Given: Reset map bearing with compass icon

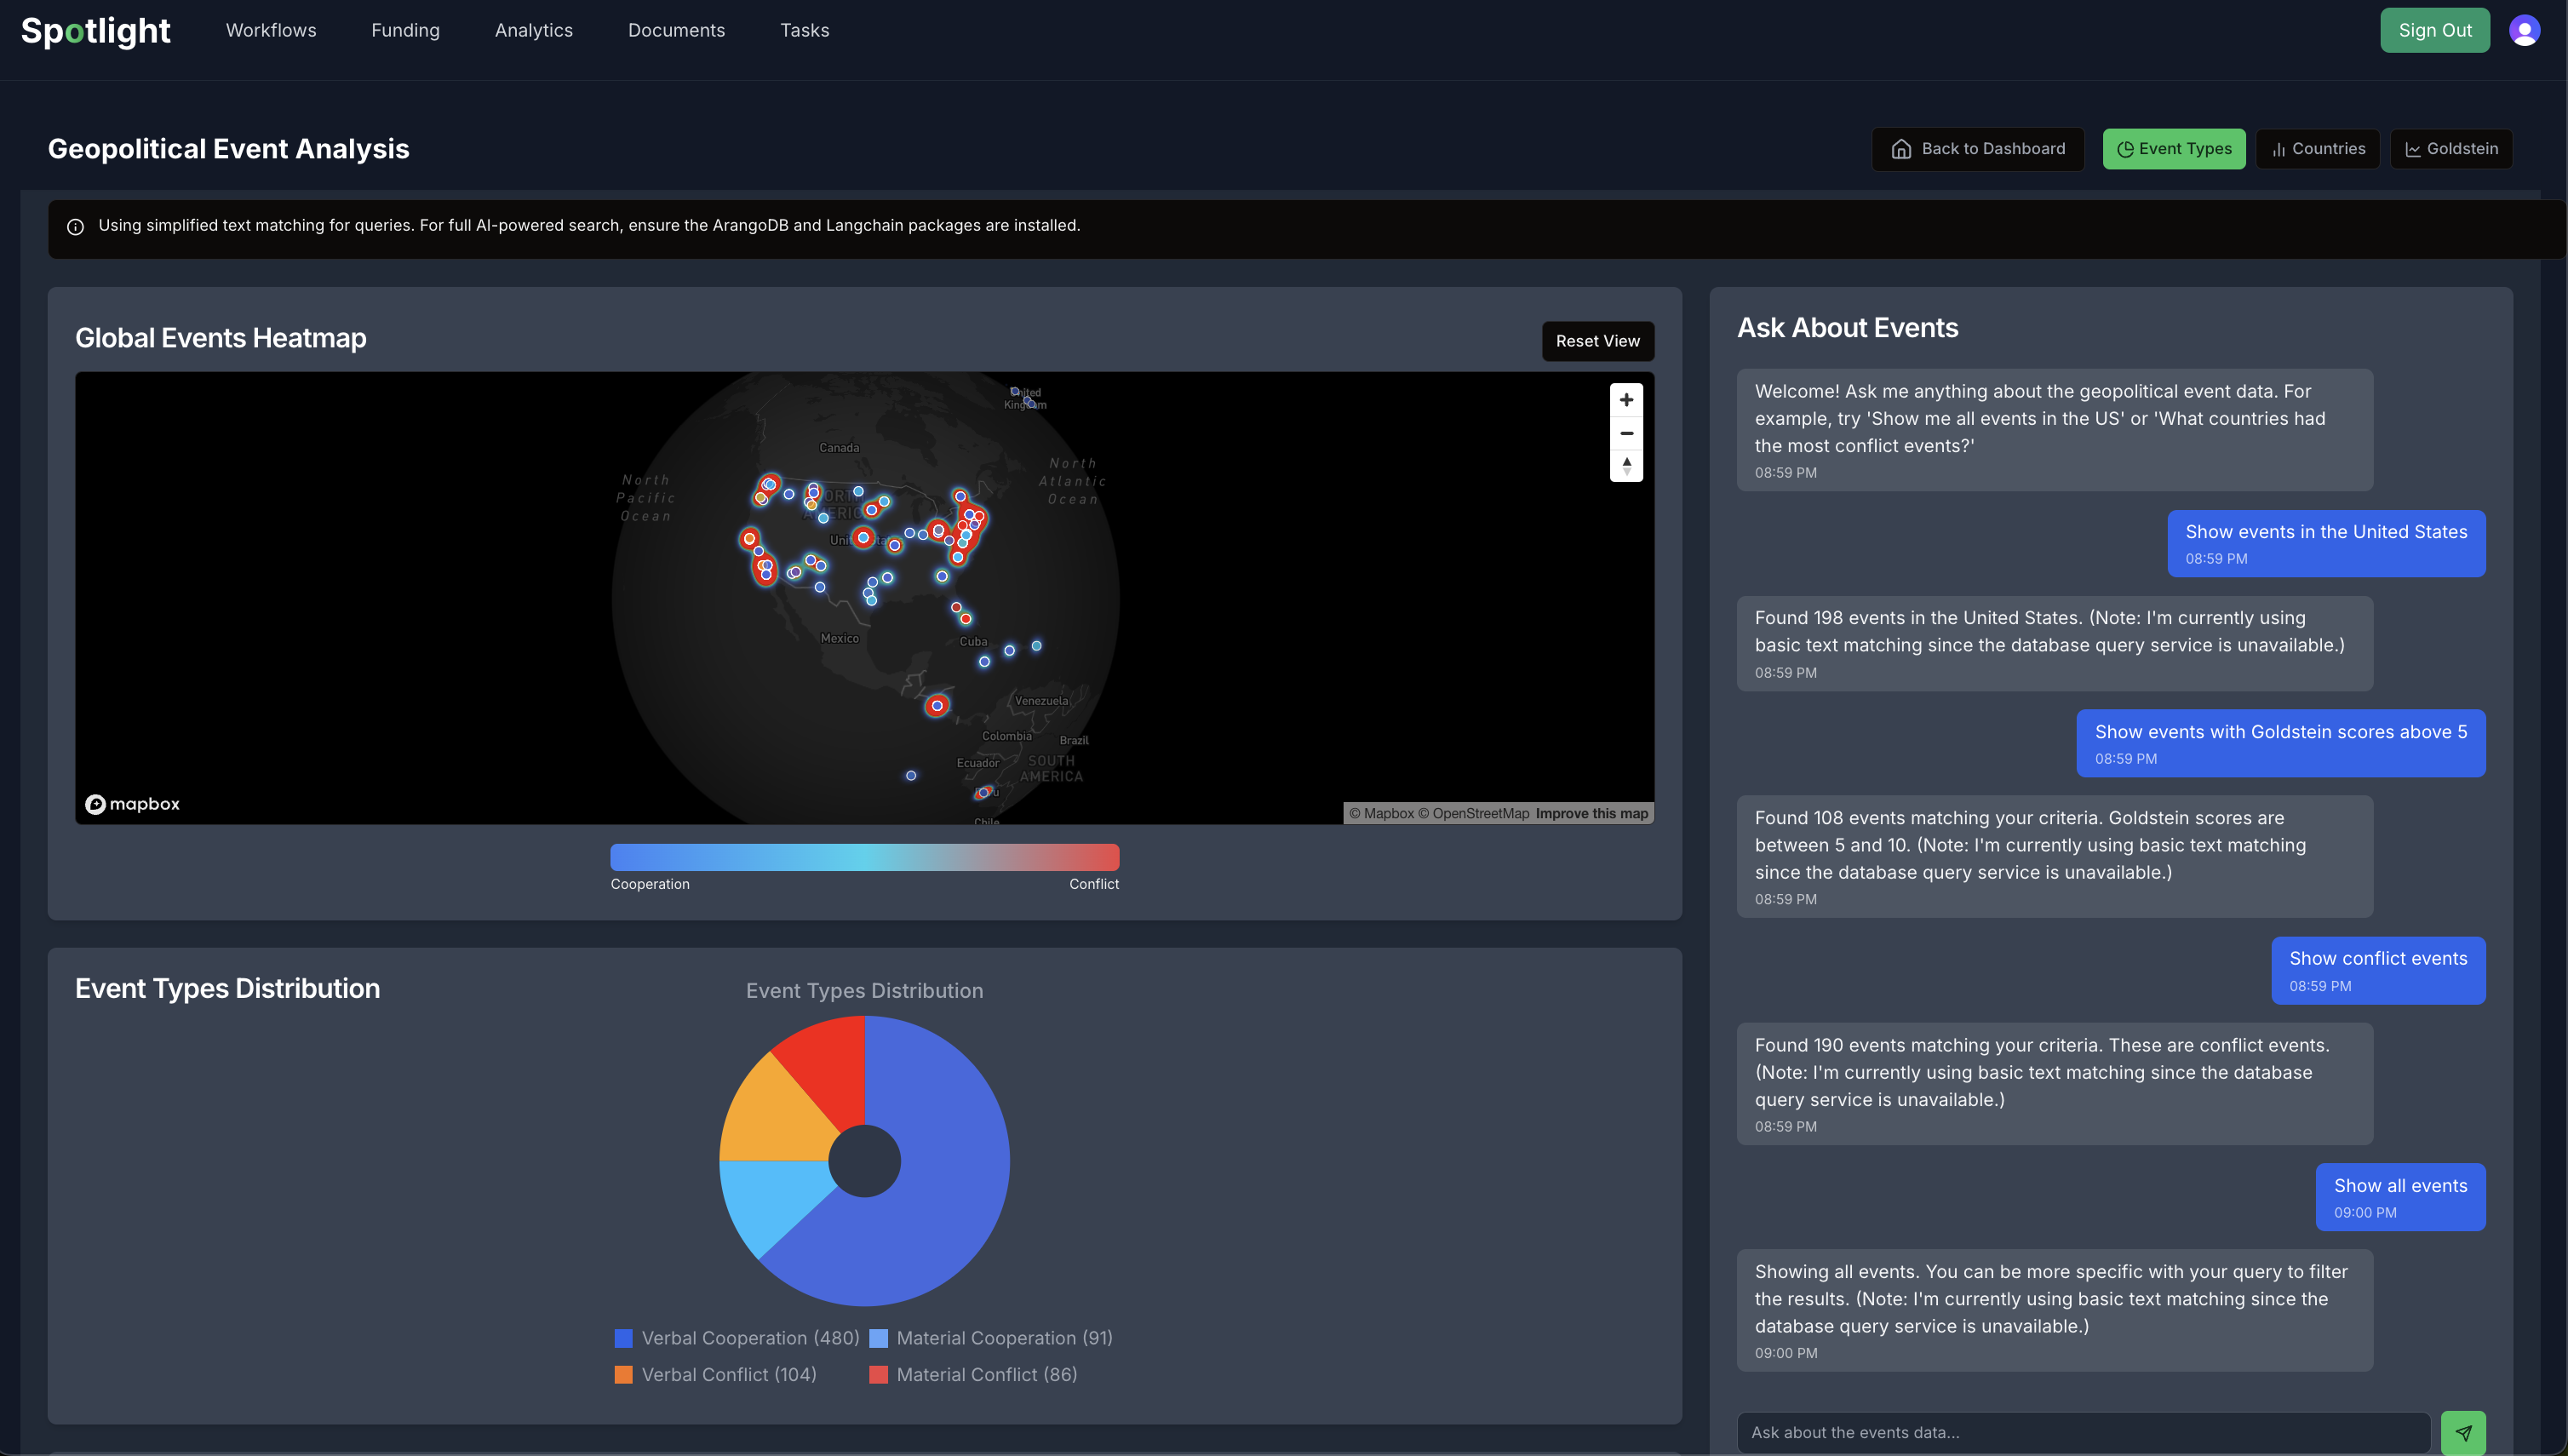Looking at the screenshot, I should [x=1626, y=466].
